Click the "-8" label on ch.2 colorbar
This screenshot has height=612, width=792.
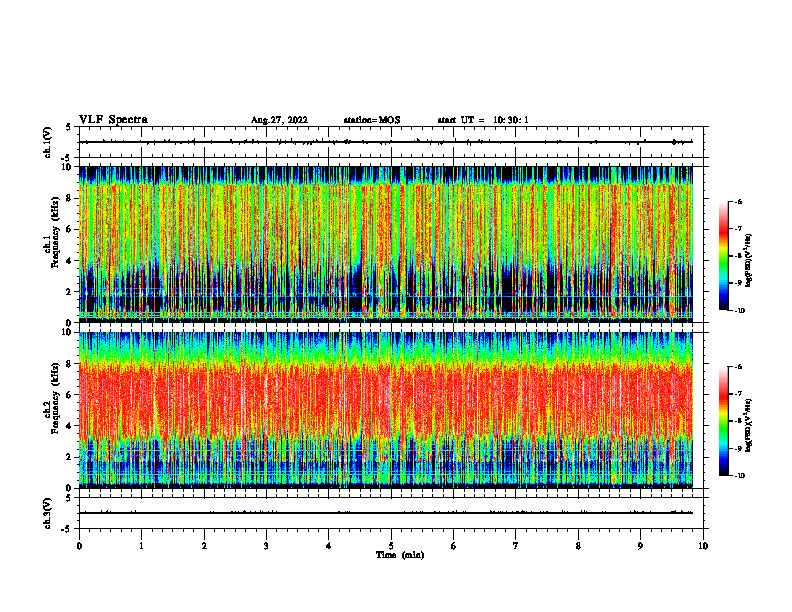coord(738,421)
